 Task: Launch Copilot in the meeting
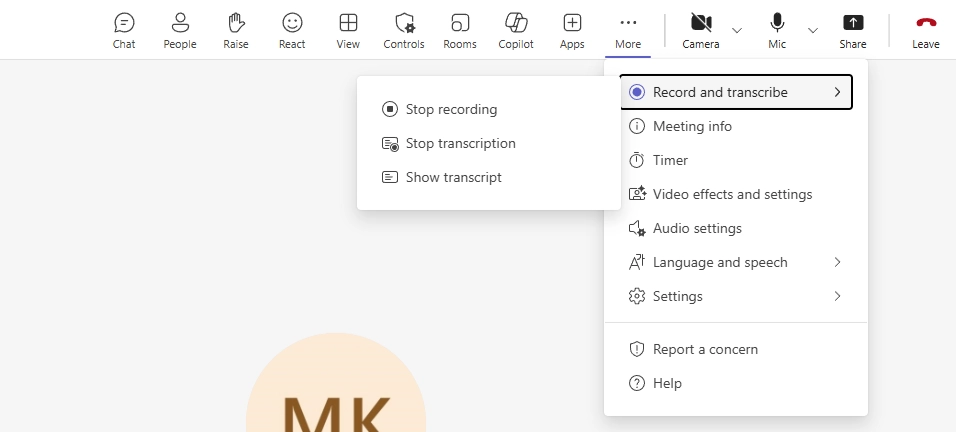[516, 30]
